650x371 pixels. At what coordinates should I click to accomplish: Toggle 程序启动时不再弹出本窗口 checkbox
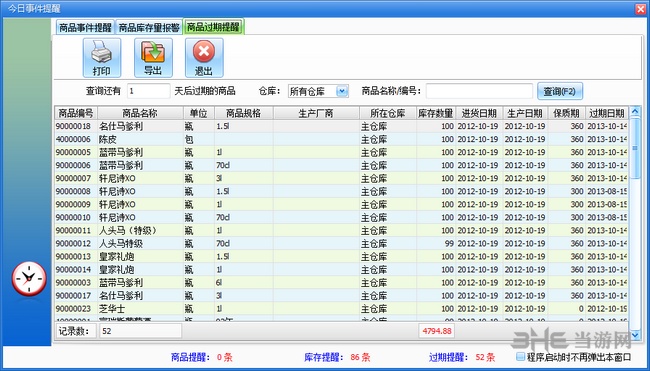coord(521,356)
